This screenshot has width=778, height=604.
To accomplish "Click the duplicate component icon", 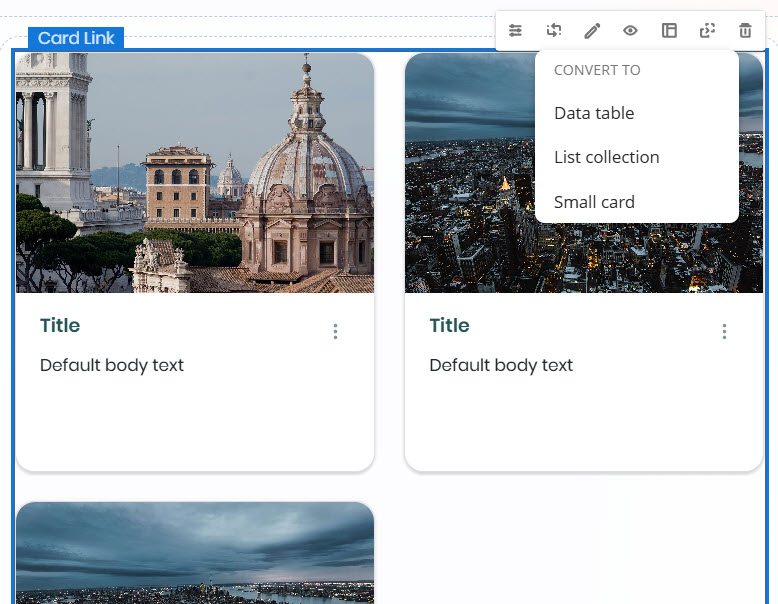I will click(x=707, y=31).
